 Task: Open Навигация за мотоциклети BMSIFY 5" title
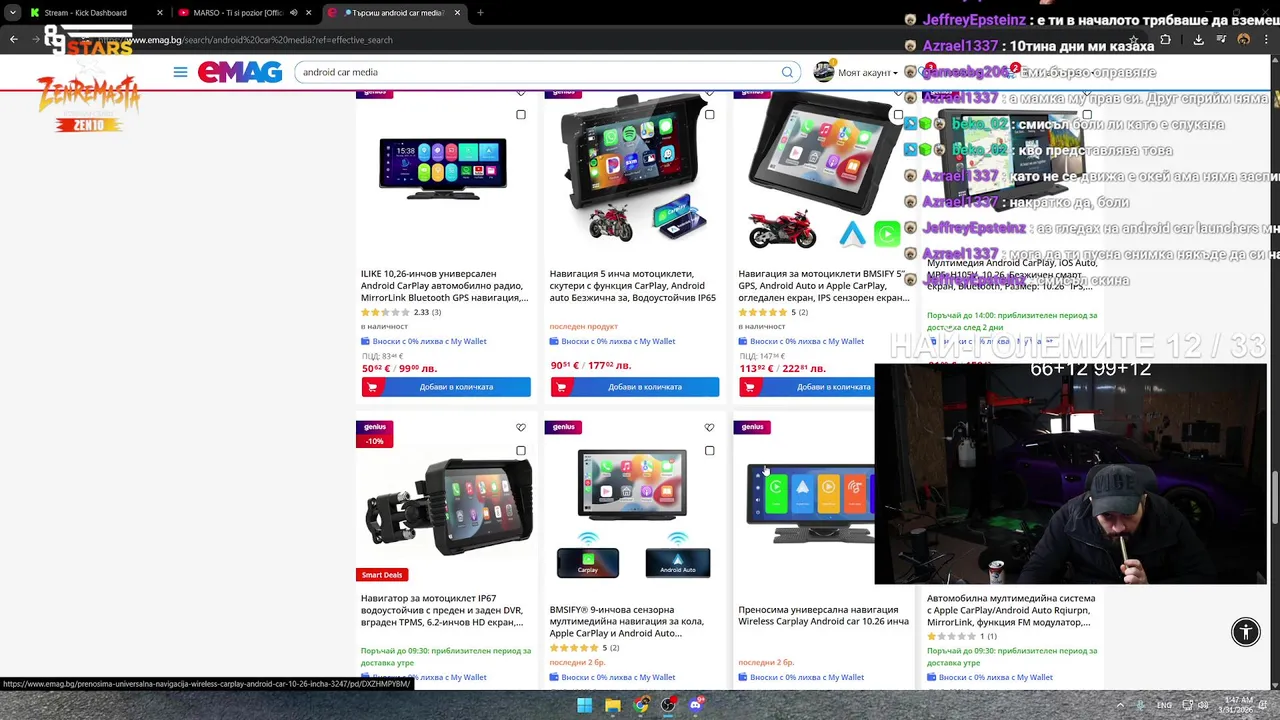[824, 285]
